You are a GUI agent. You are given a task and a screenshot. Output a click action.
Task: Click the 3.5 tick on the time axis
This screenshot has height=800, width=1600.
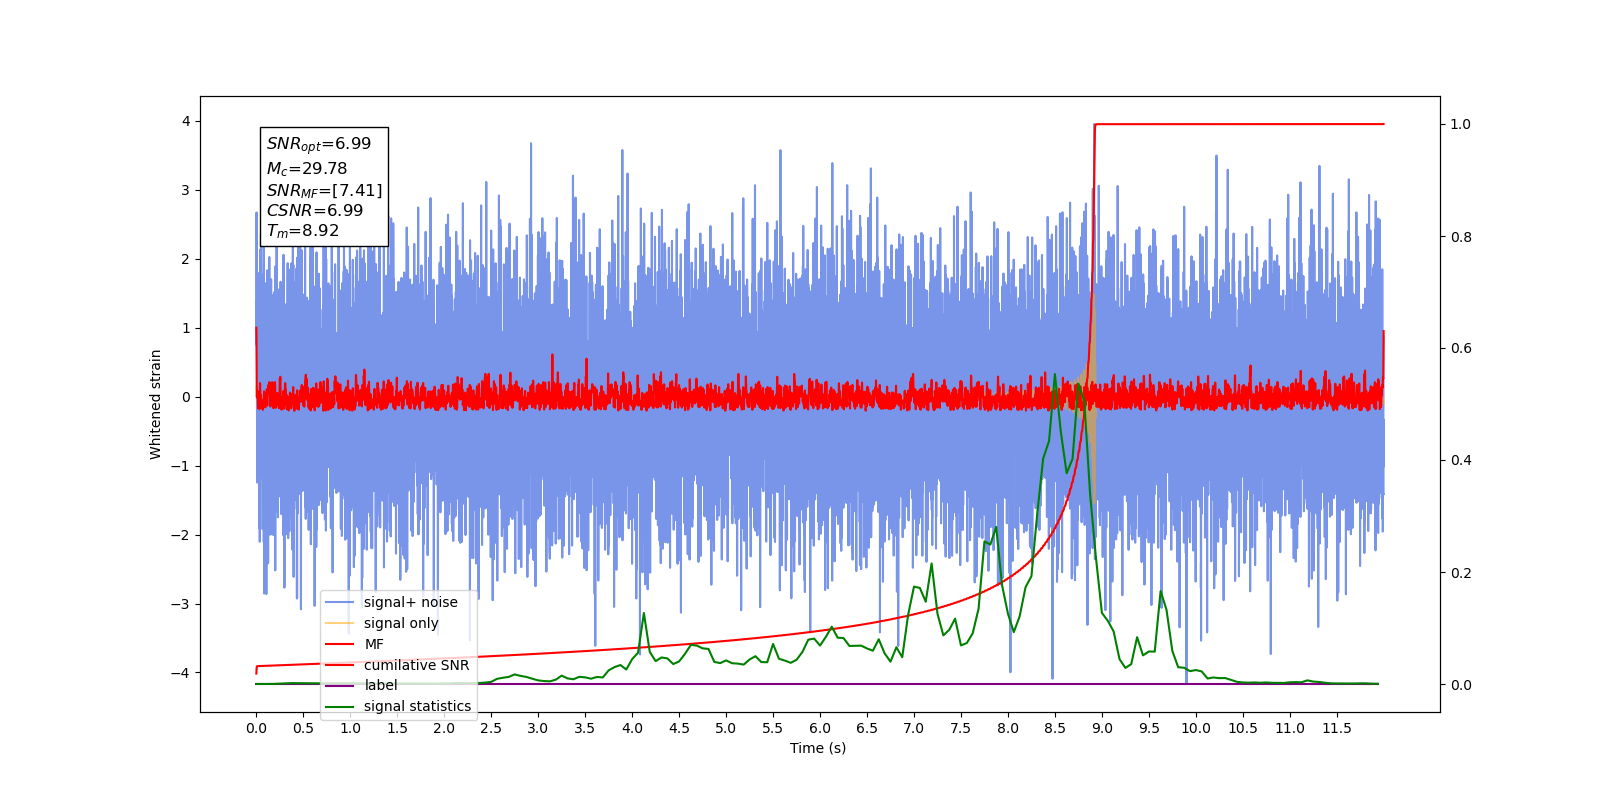[585, 728]
